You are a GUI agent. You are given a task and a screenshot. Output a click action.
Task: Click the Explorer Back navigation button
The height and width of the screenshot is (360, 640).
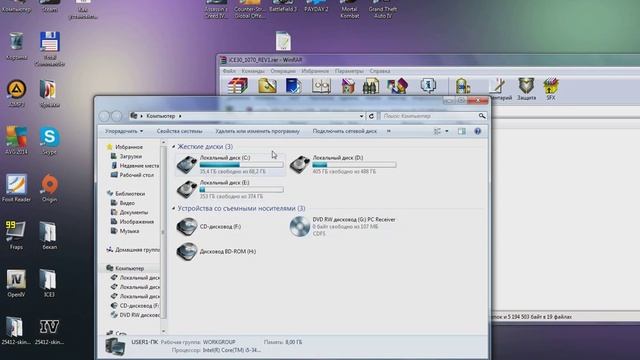(x=104, y=116)
